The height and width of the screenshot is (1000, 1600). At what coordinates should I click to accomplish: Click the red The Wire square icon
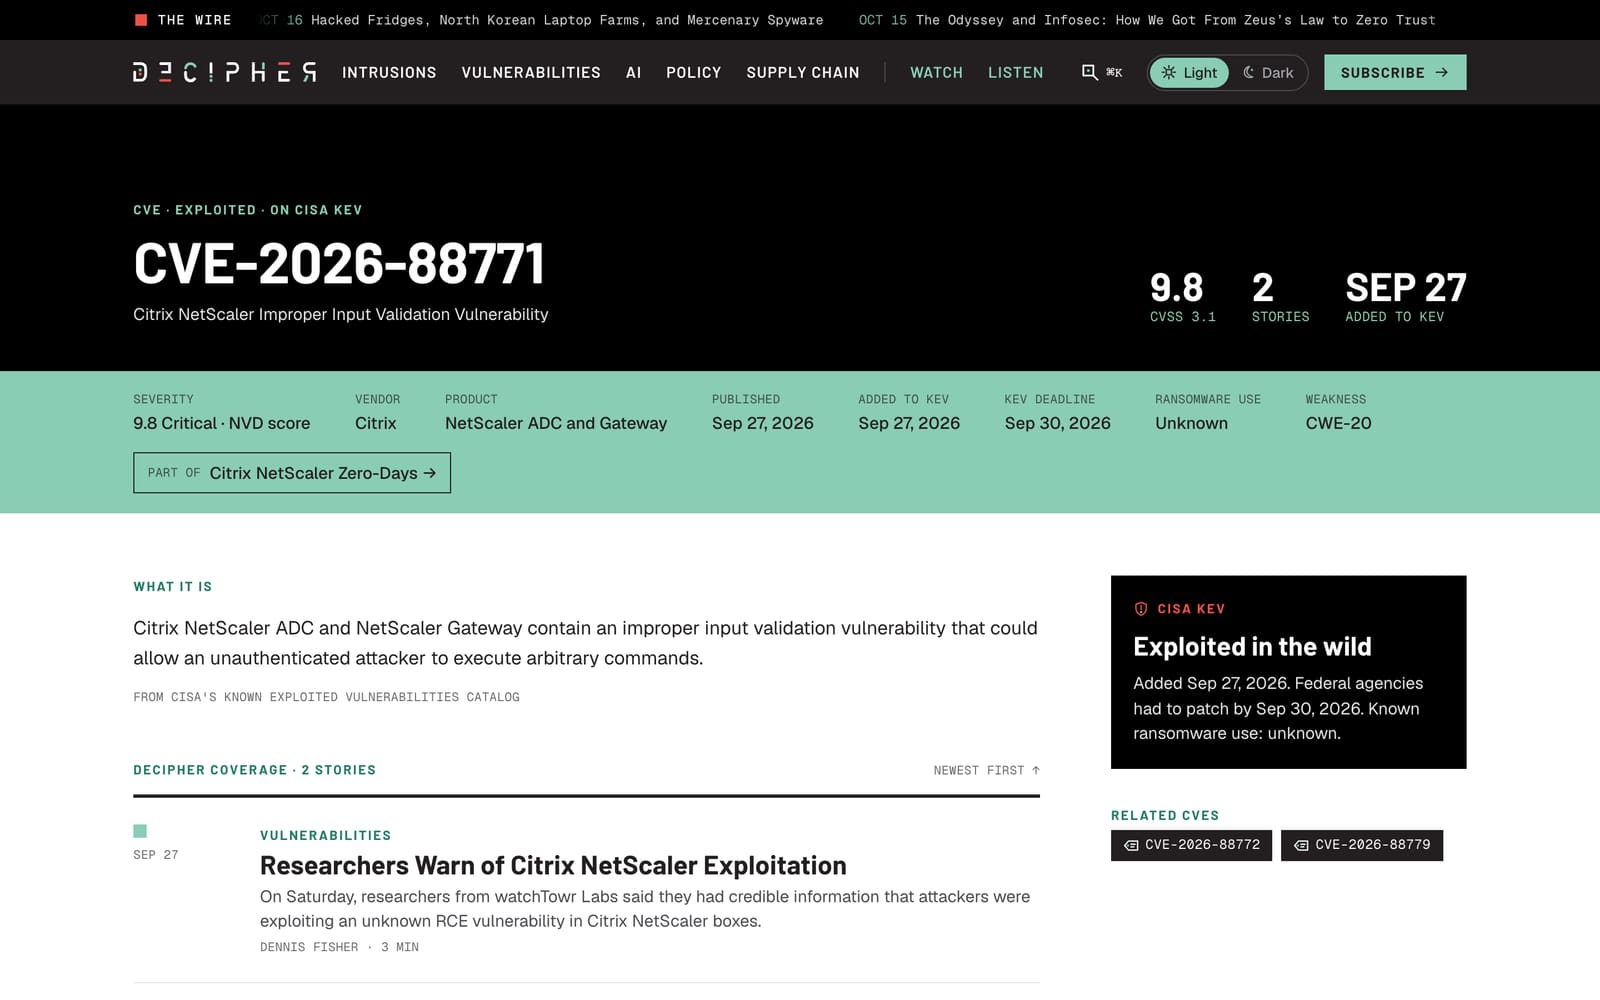[x=141, y=20]
